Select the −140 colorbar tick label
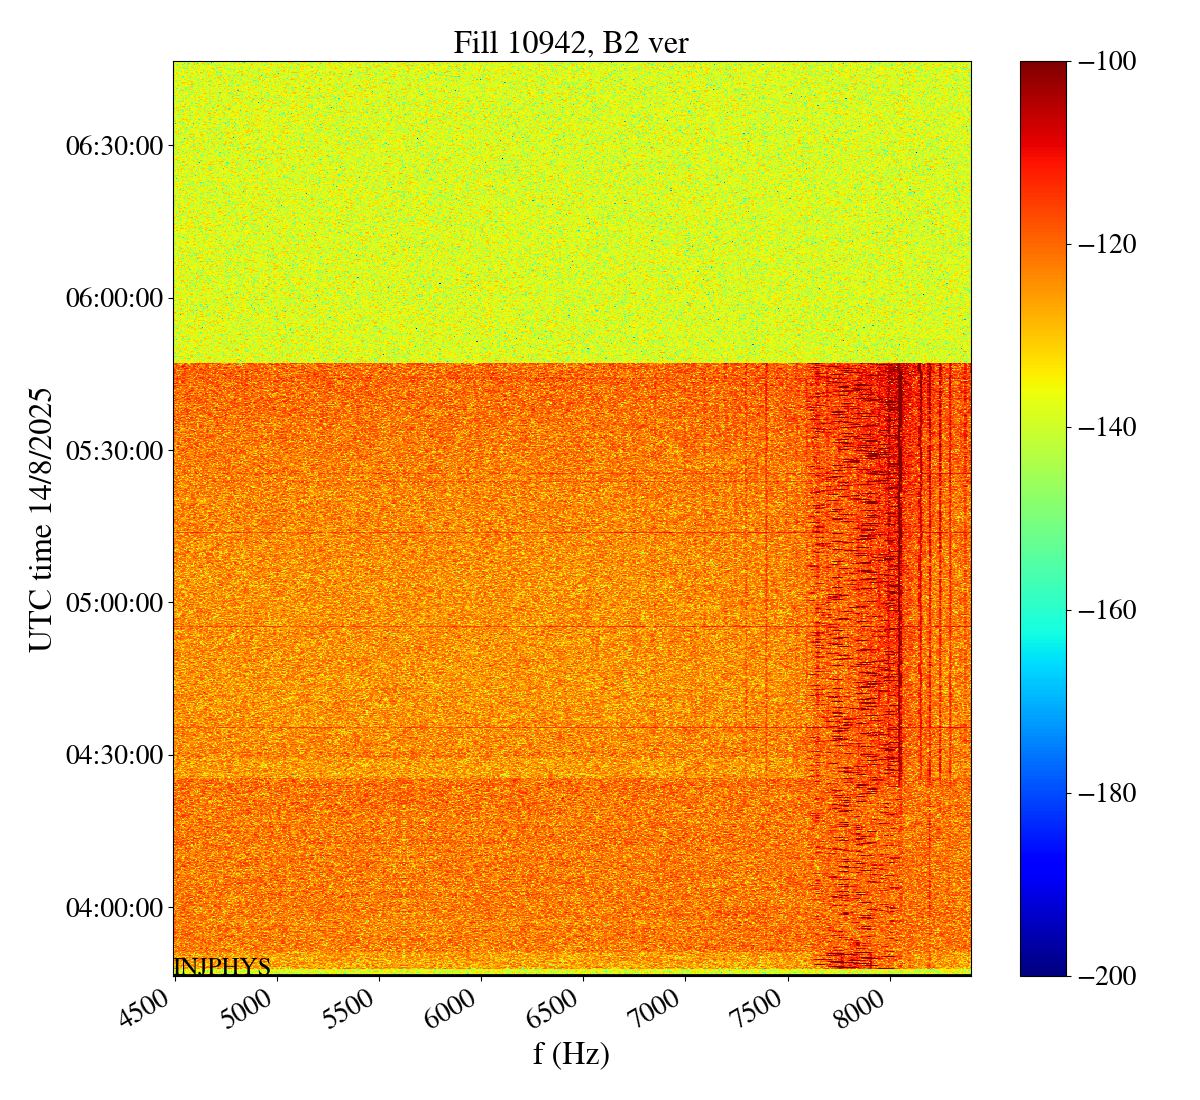1200x1100 pixels. click(1102, 427)
